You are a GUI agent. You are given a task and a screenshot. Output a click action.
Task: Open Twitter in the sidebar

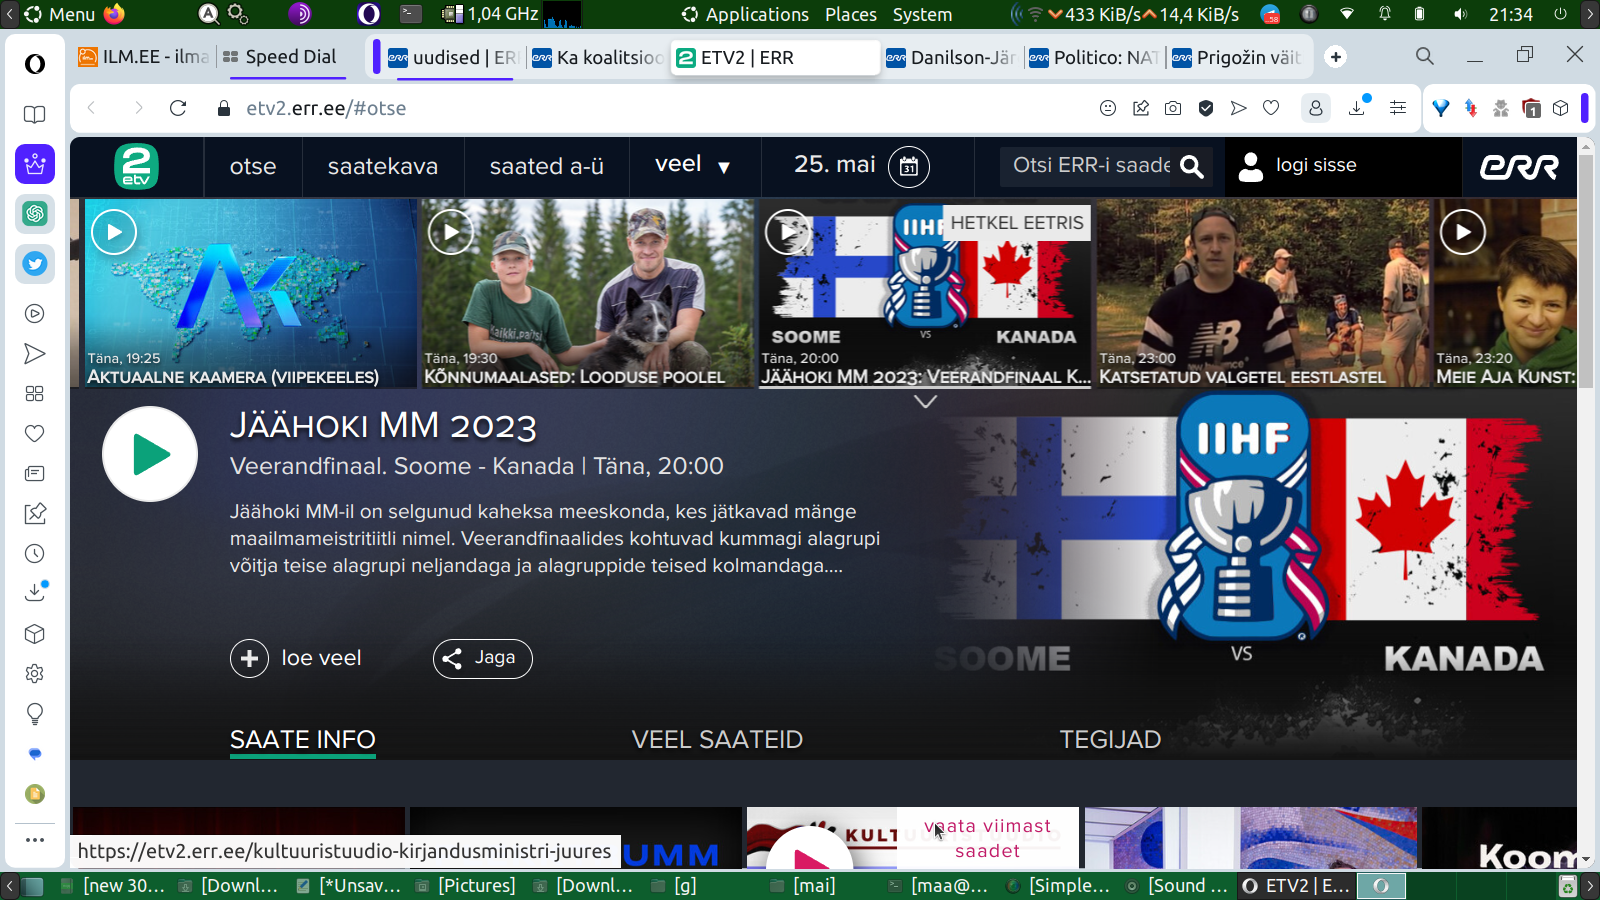[35, 264]
